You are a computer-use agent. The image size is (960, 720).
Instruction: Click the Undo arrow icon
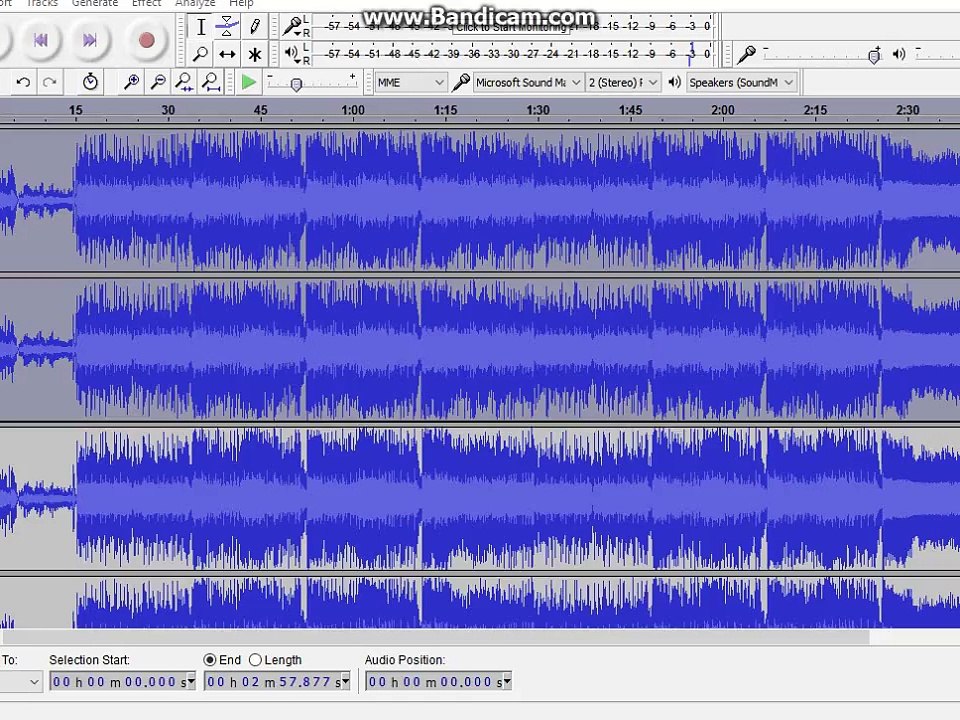click(x=23, y=82)
